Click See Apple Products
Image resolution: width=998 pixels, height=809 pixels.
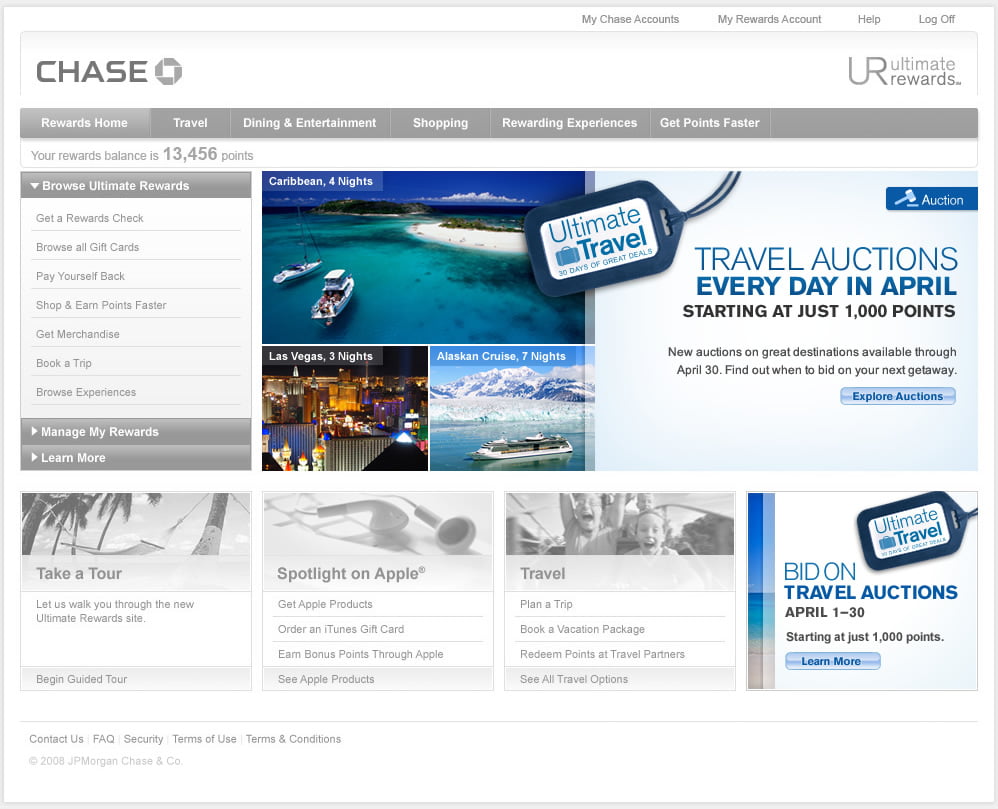326,679
